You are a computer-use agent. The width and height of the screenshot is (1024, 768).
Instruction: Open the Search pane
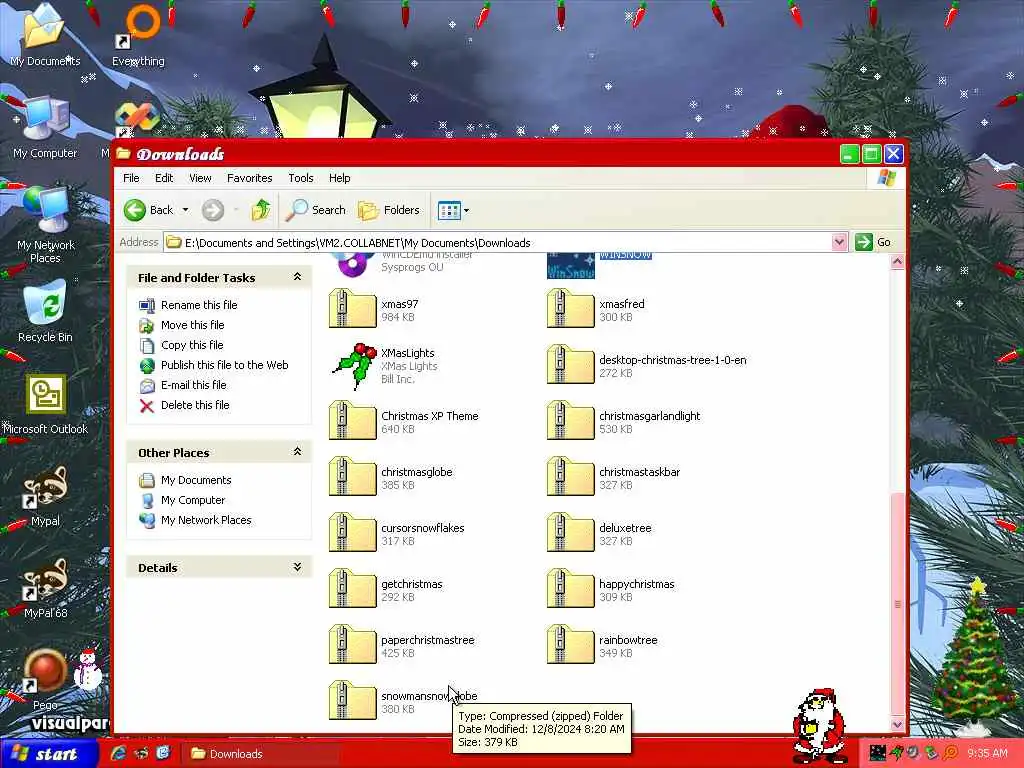tap(316, 210)
